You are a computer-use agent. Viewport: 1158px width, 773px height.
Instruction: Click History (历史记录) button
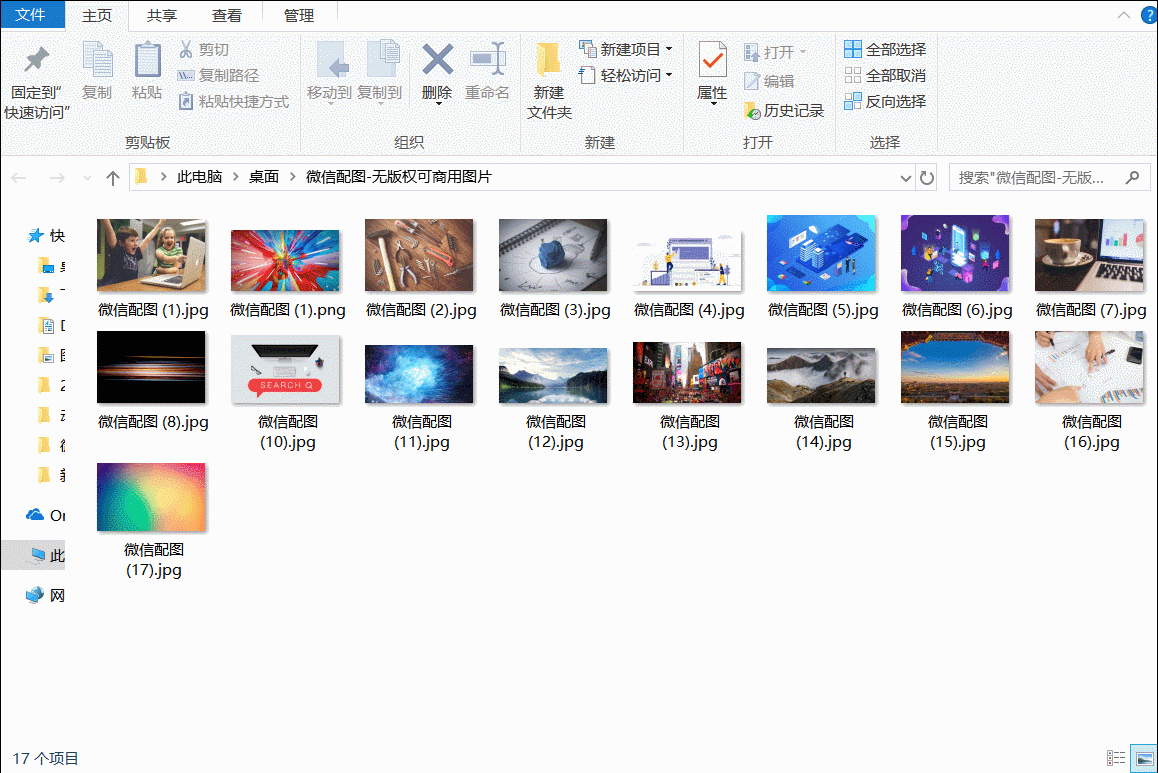pyautogui.click(x=784, y=110)
